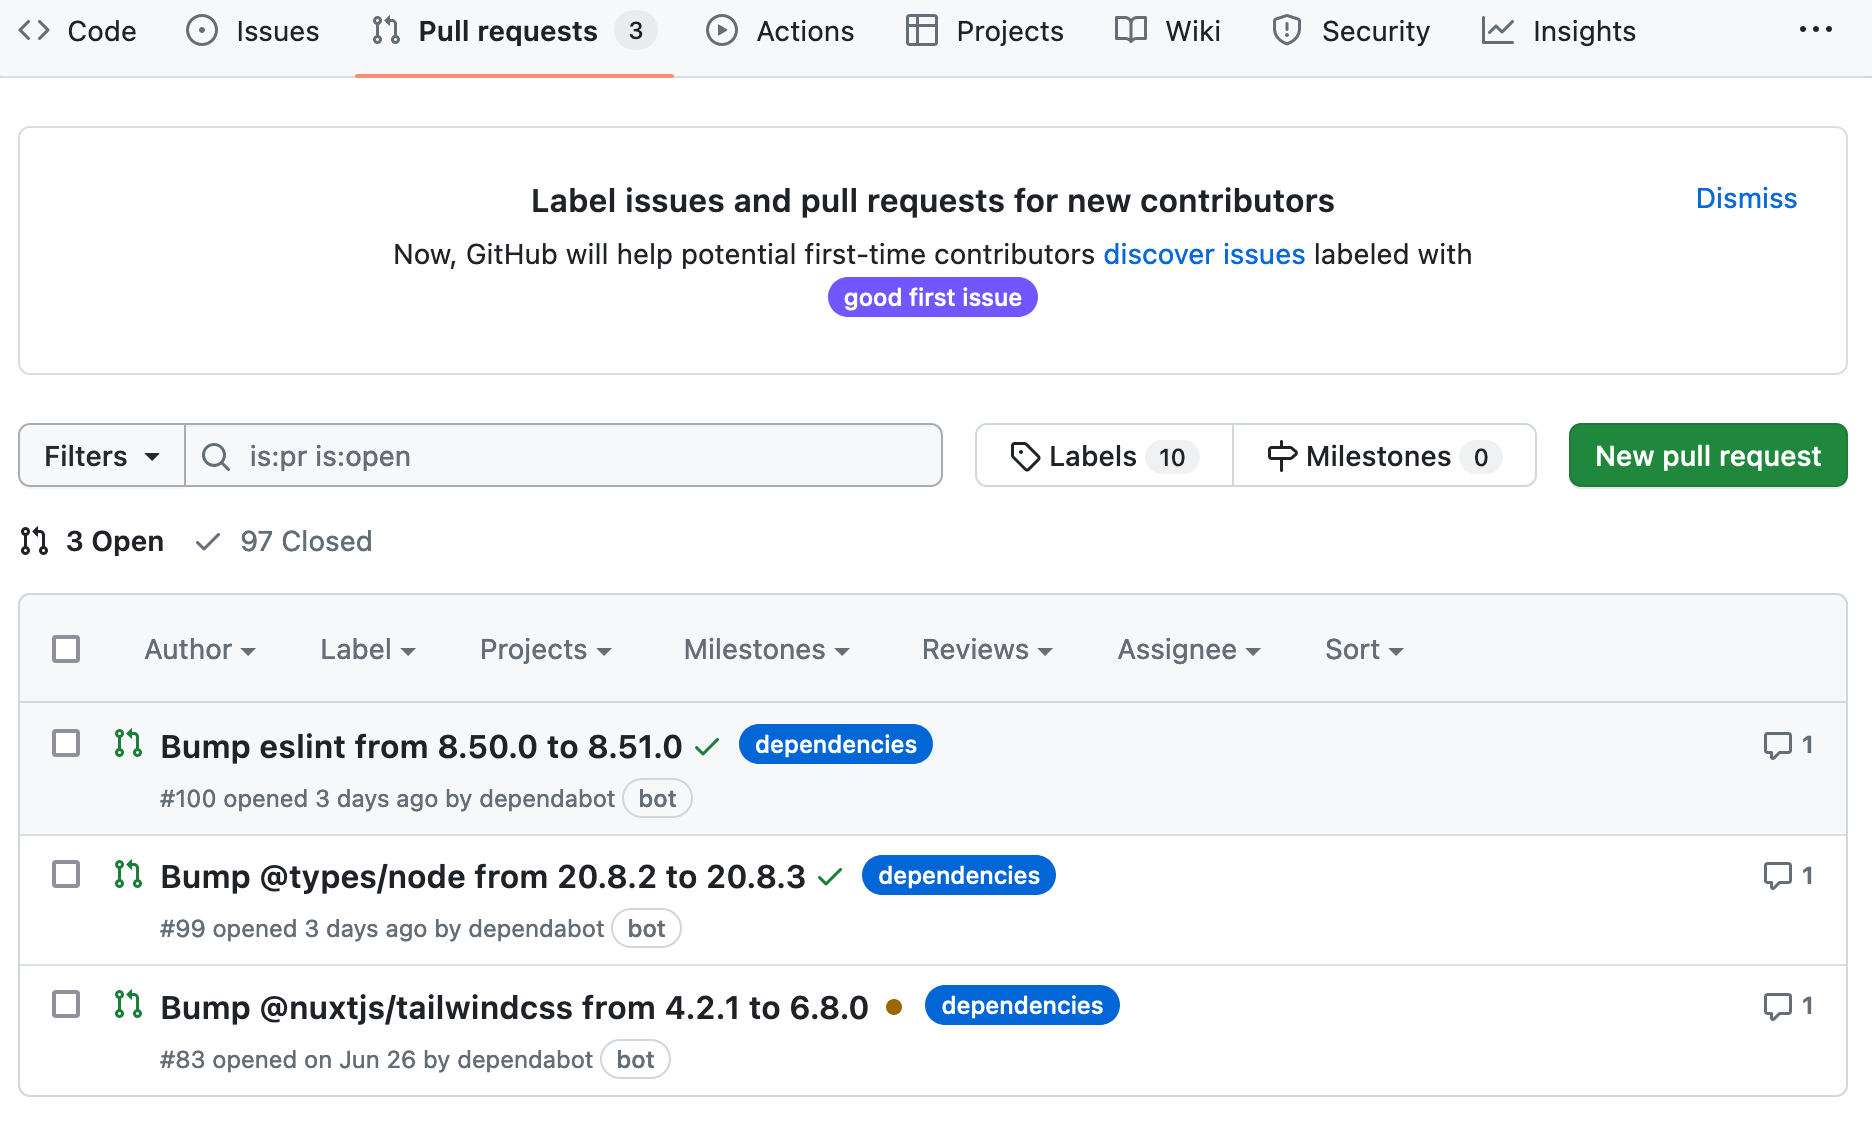Open the Milestones page button

point(1384,456)
